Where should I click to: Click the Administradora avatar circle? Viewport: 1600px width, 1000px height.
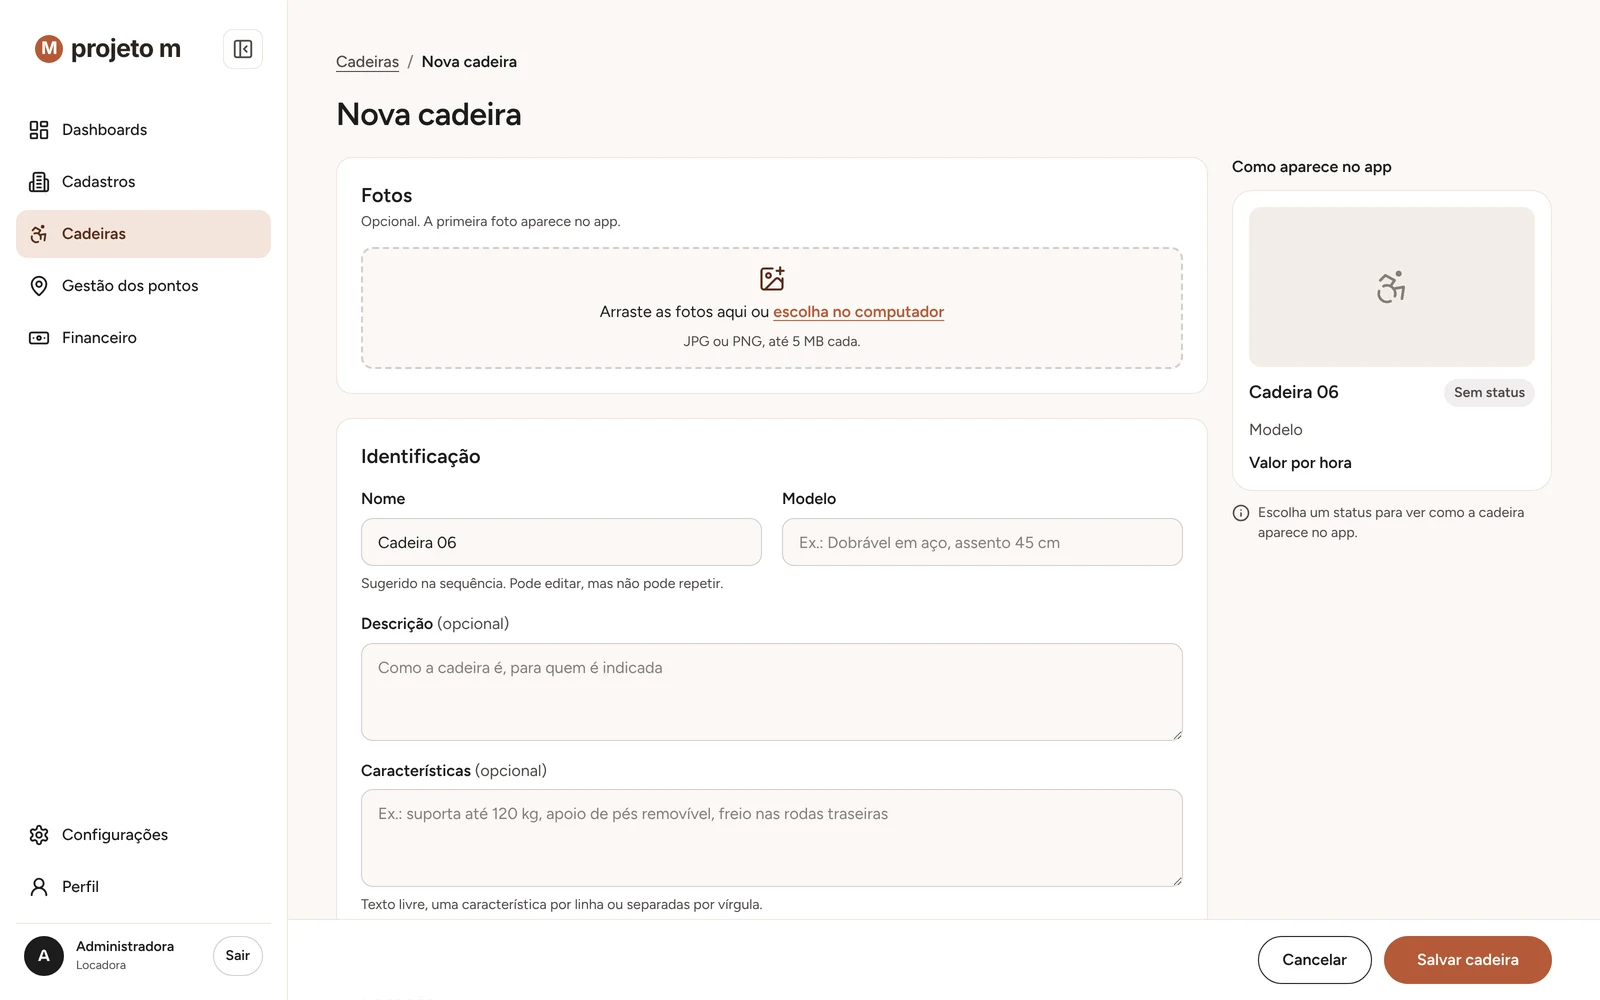44,956
